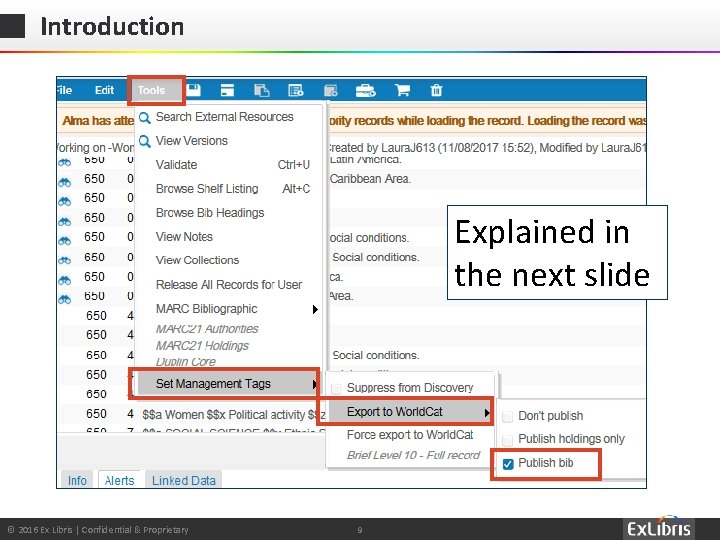This screenshot has height=540, width=720.
Task: Expand Set Management Tags submenu
Action: click(x=228, y=383)
